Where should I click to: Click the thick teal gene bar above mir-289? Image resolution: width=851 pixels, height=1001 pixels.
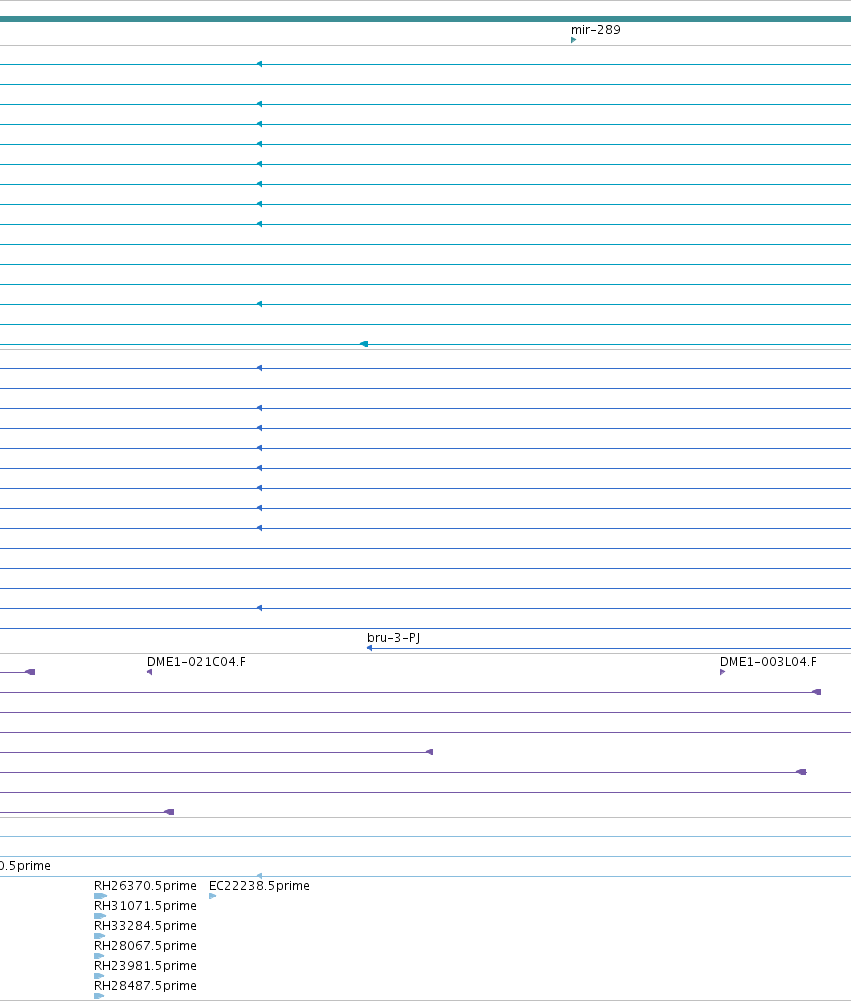pyautogui.click(x=425, y=19)
